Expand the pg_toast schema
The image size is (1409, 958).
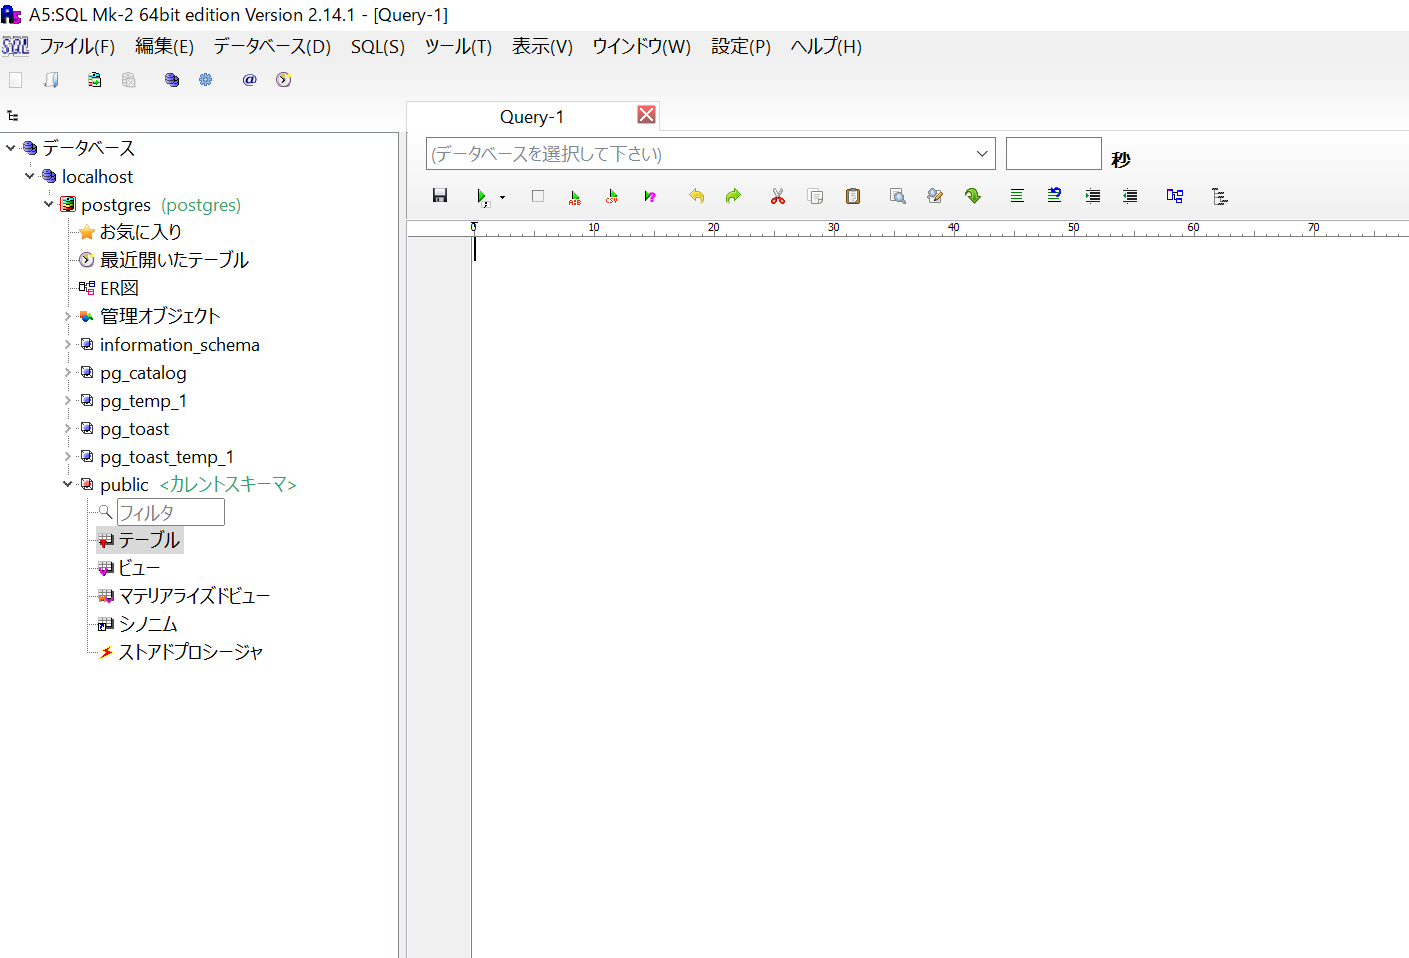pos(68,428)
